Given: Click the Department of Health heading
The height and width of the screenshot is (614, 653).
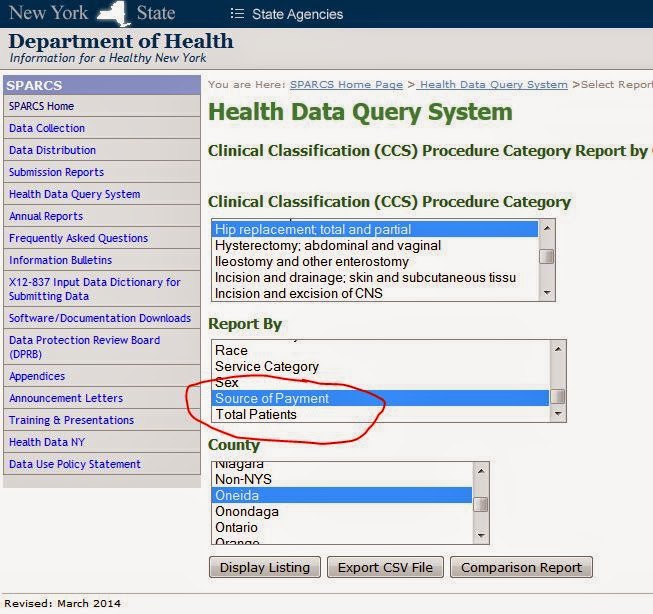Looking at the screenshot, I should 121,41.
